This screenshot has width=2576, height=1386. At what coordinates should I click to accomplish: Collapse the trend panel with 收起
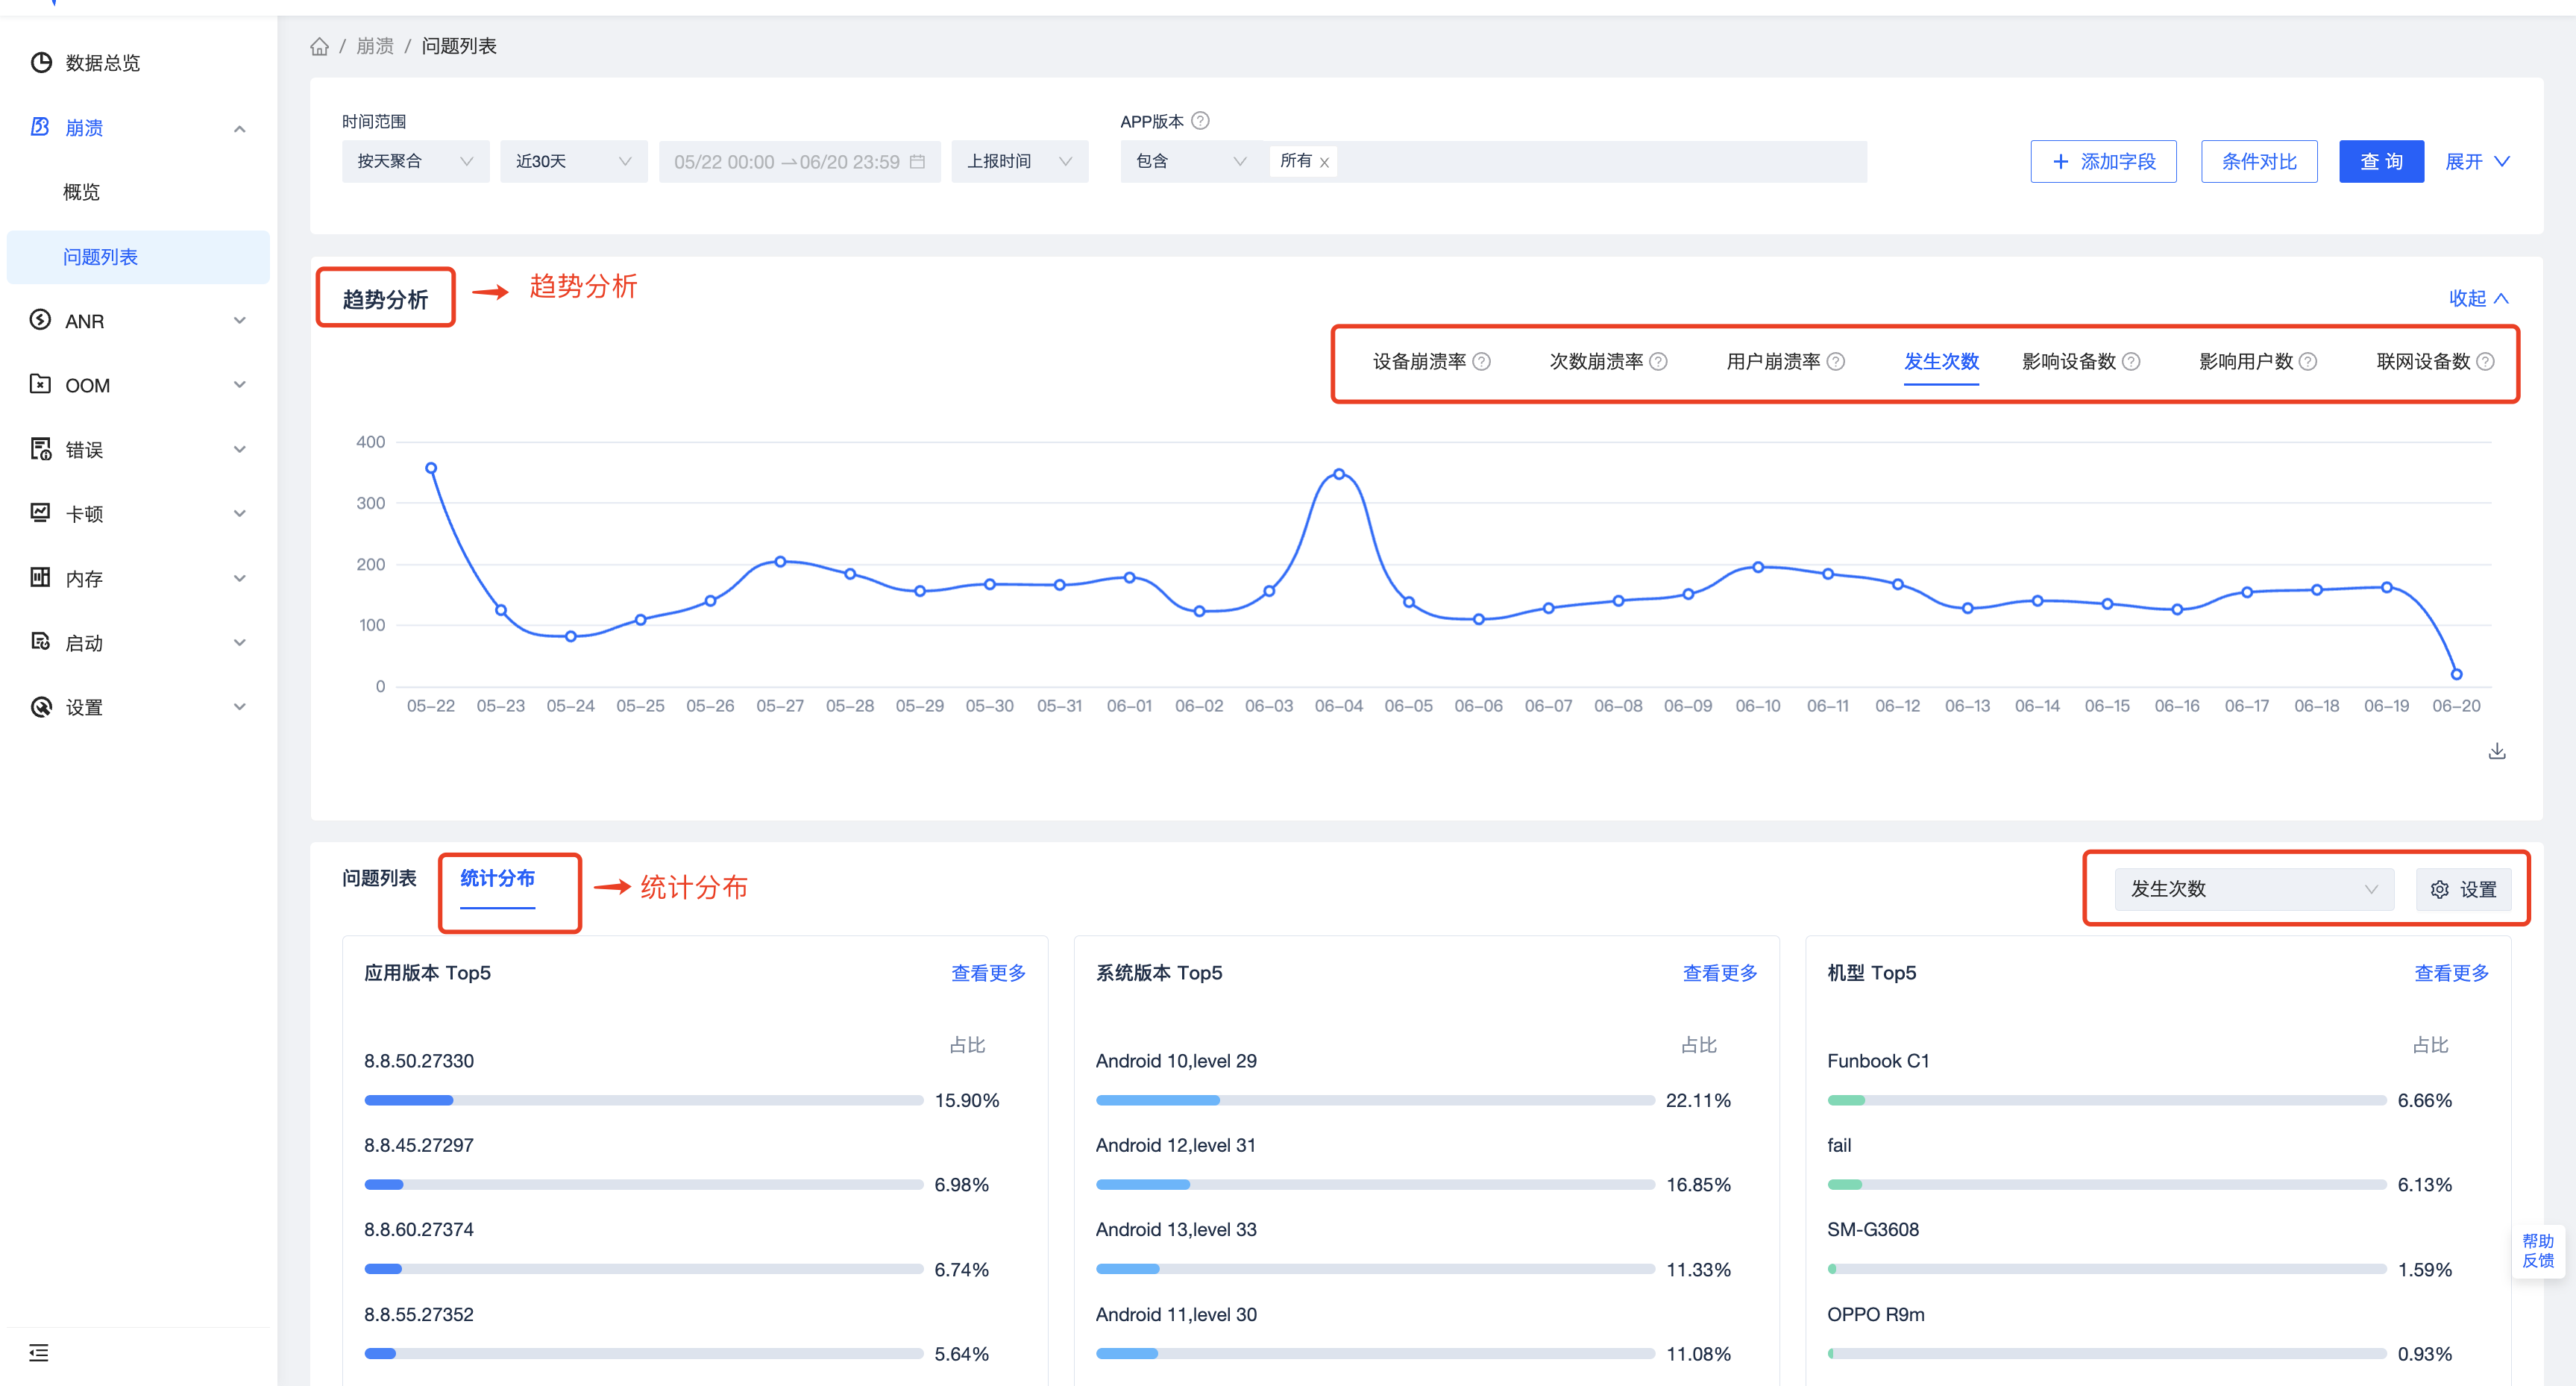(x=2478, y=298)
